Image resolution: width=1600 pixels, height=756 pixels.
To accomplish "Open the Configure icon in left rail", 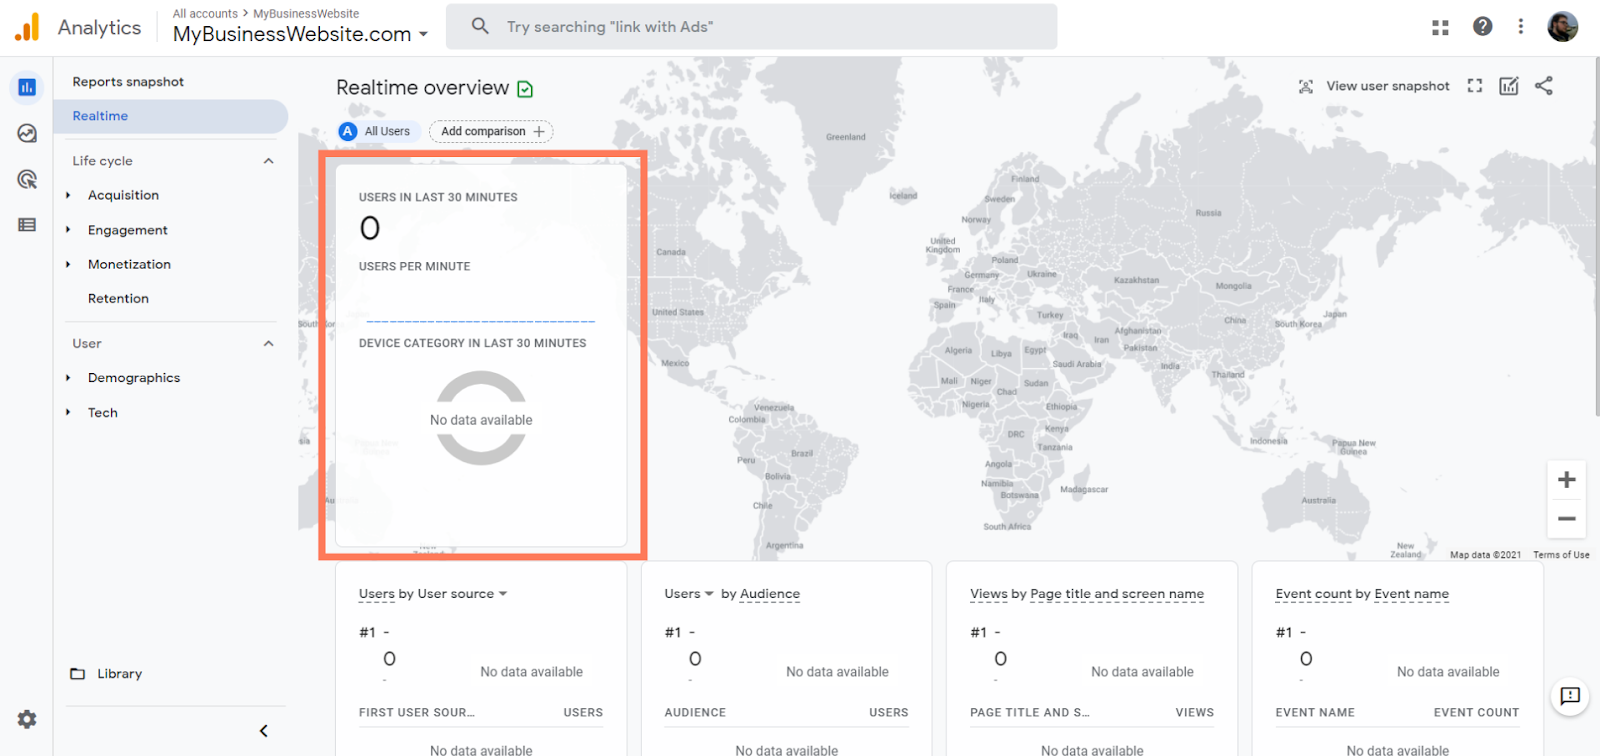I will tap(27, 225).
